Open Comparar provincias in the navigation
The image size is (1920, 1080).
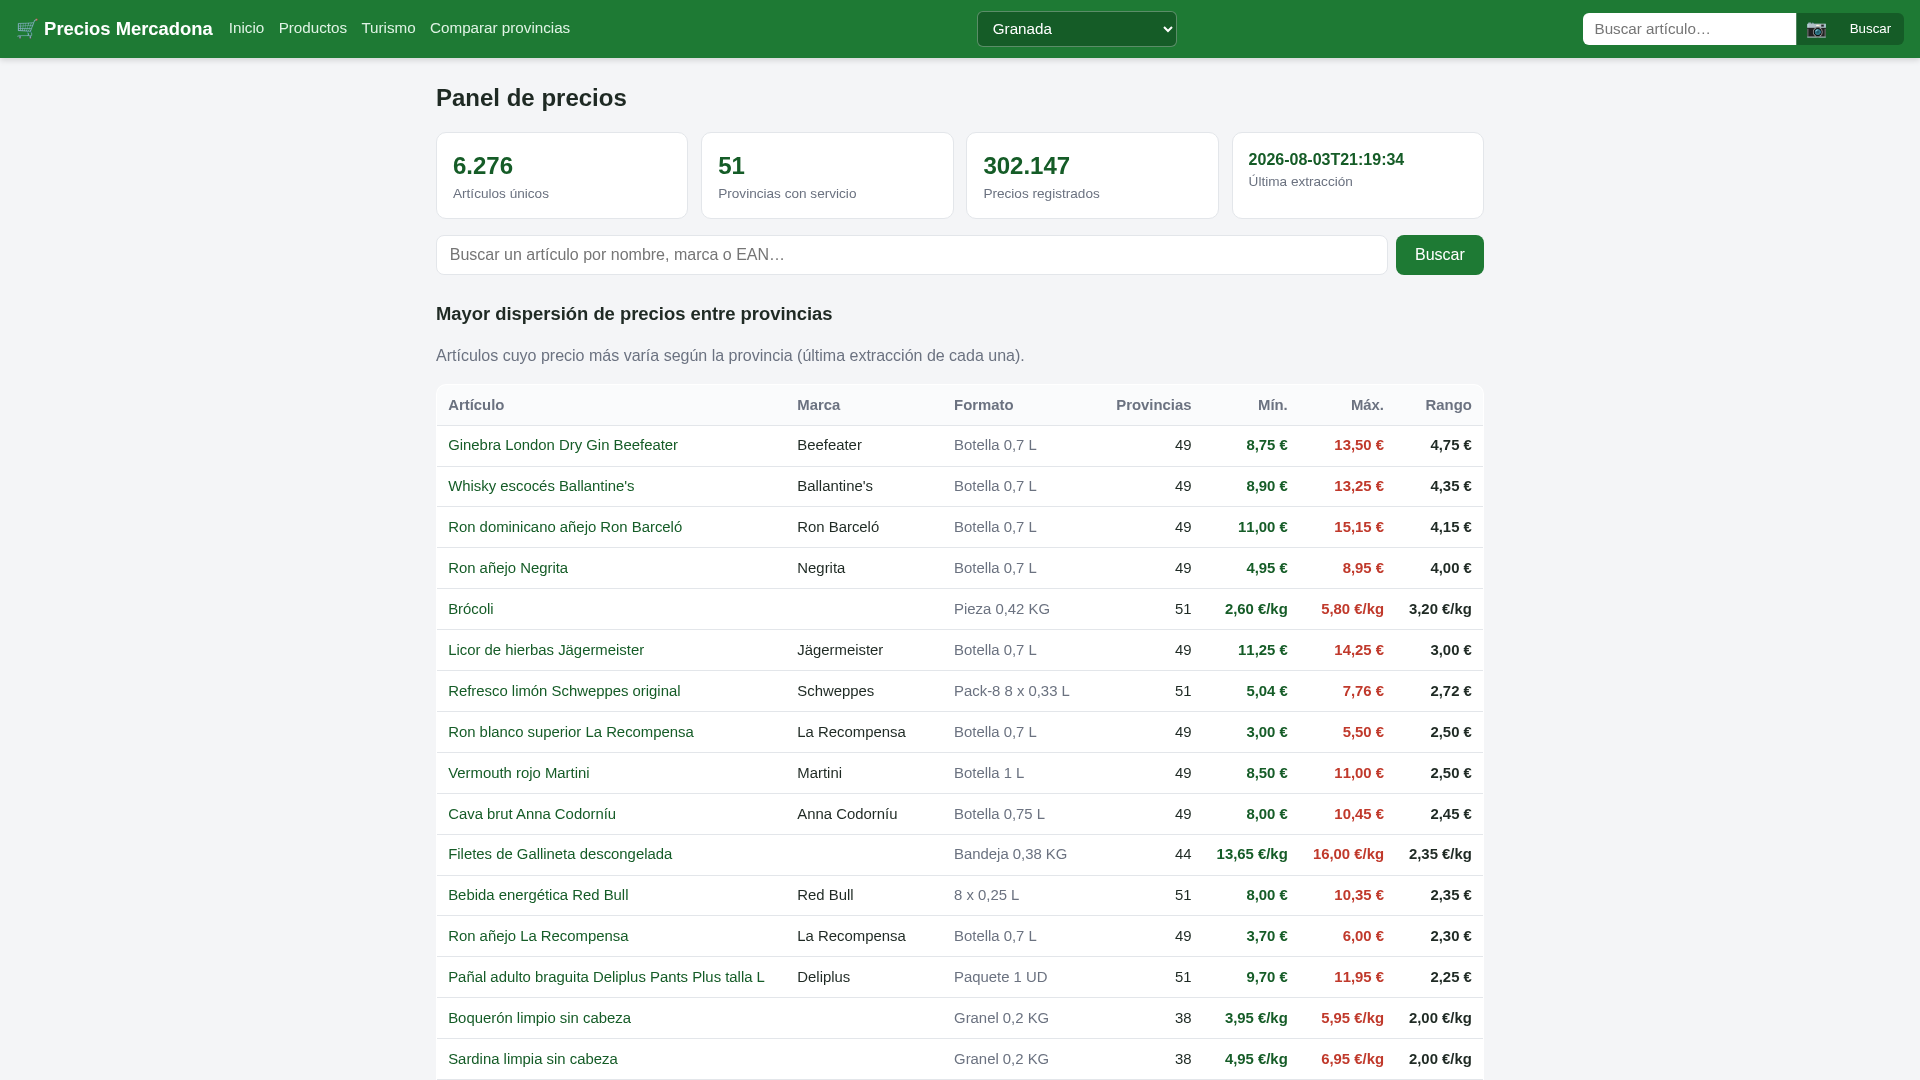(500, 28)
